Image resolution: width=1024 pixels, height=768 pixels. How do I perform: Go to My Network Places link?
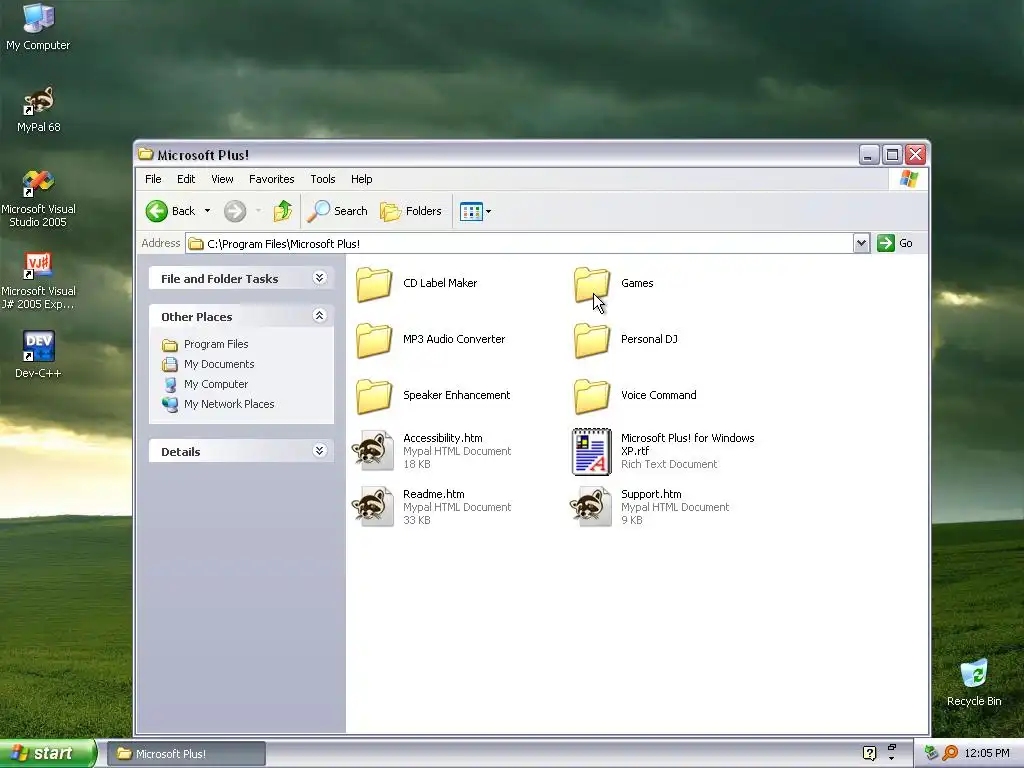coord(229,404)
